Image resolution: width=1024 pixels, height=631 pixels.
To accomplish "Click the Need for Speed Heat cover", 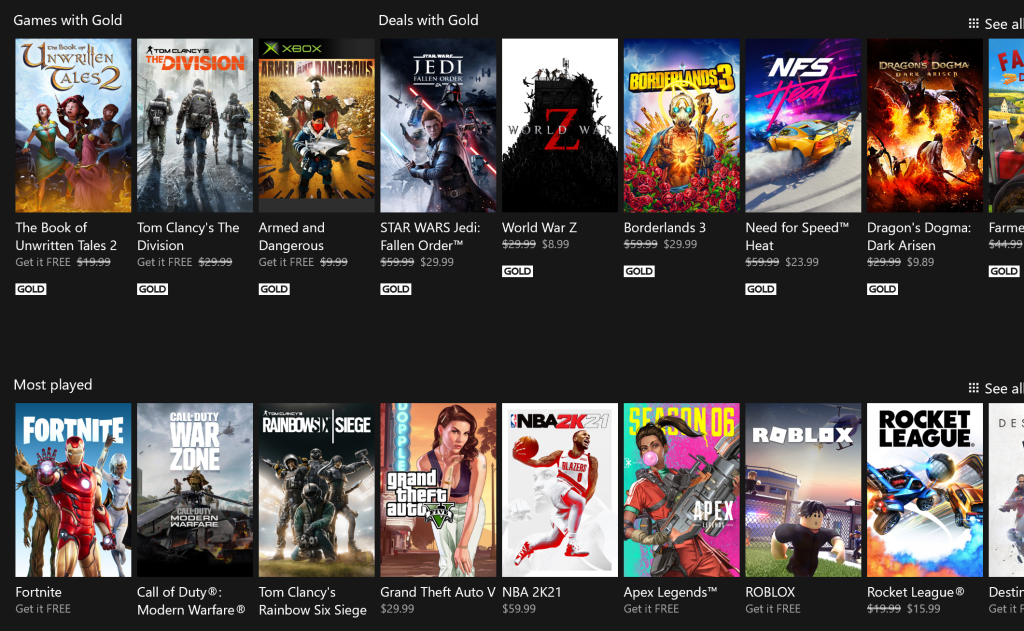I will point(803,125).
